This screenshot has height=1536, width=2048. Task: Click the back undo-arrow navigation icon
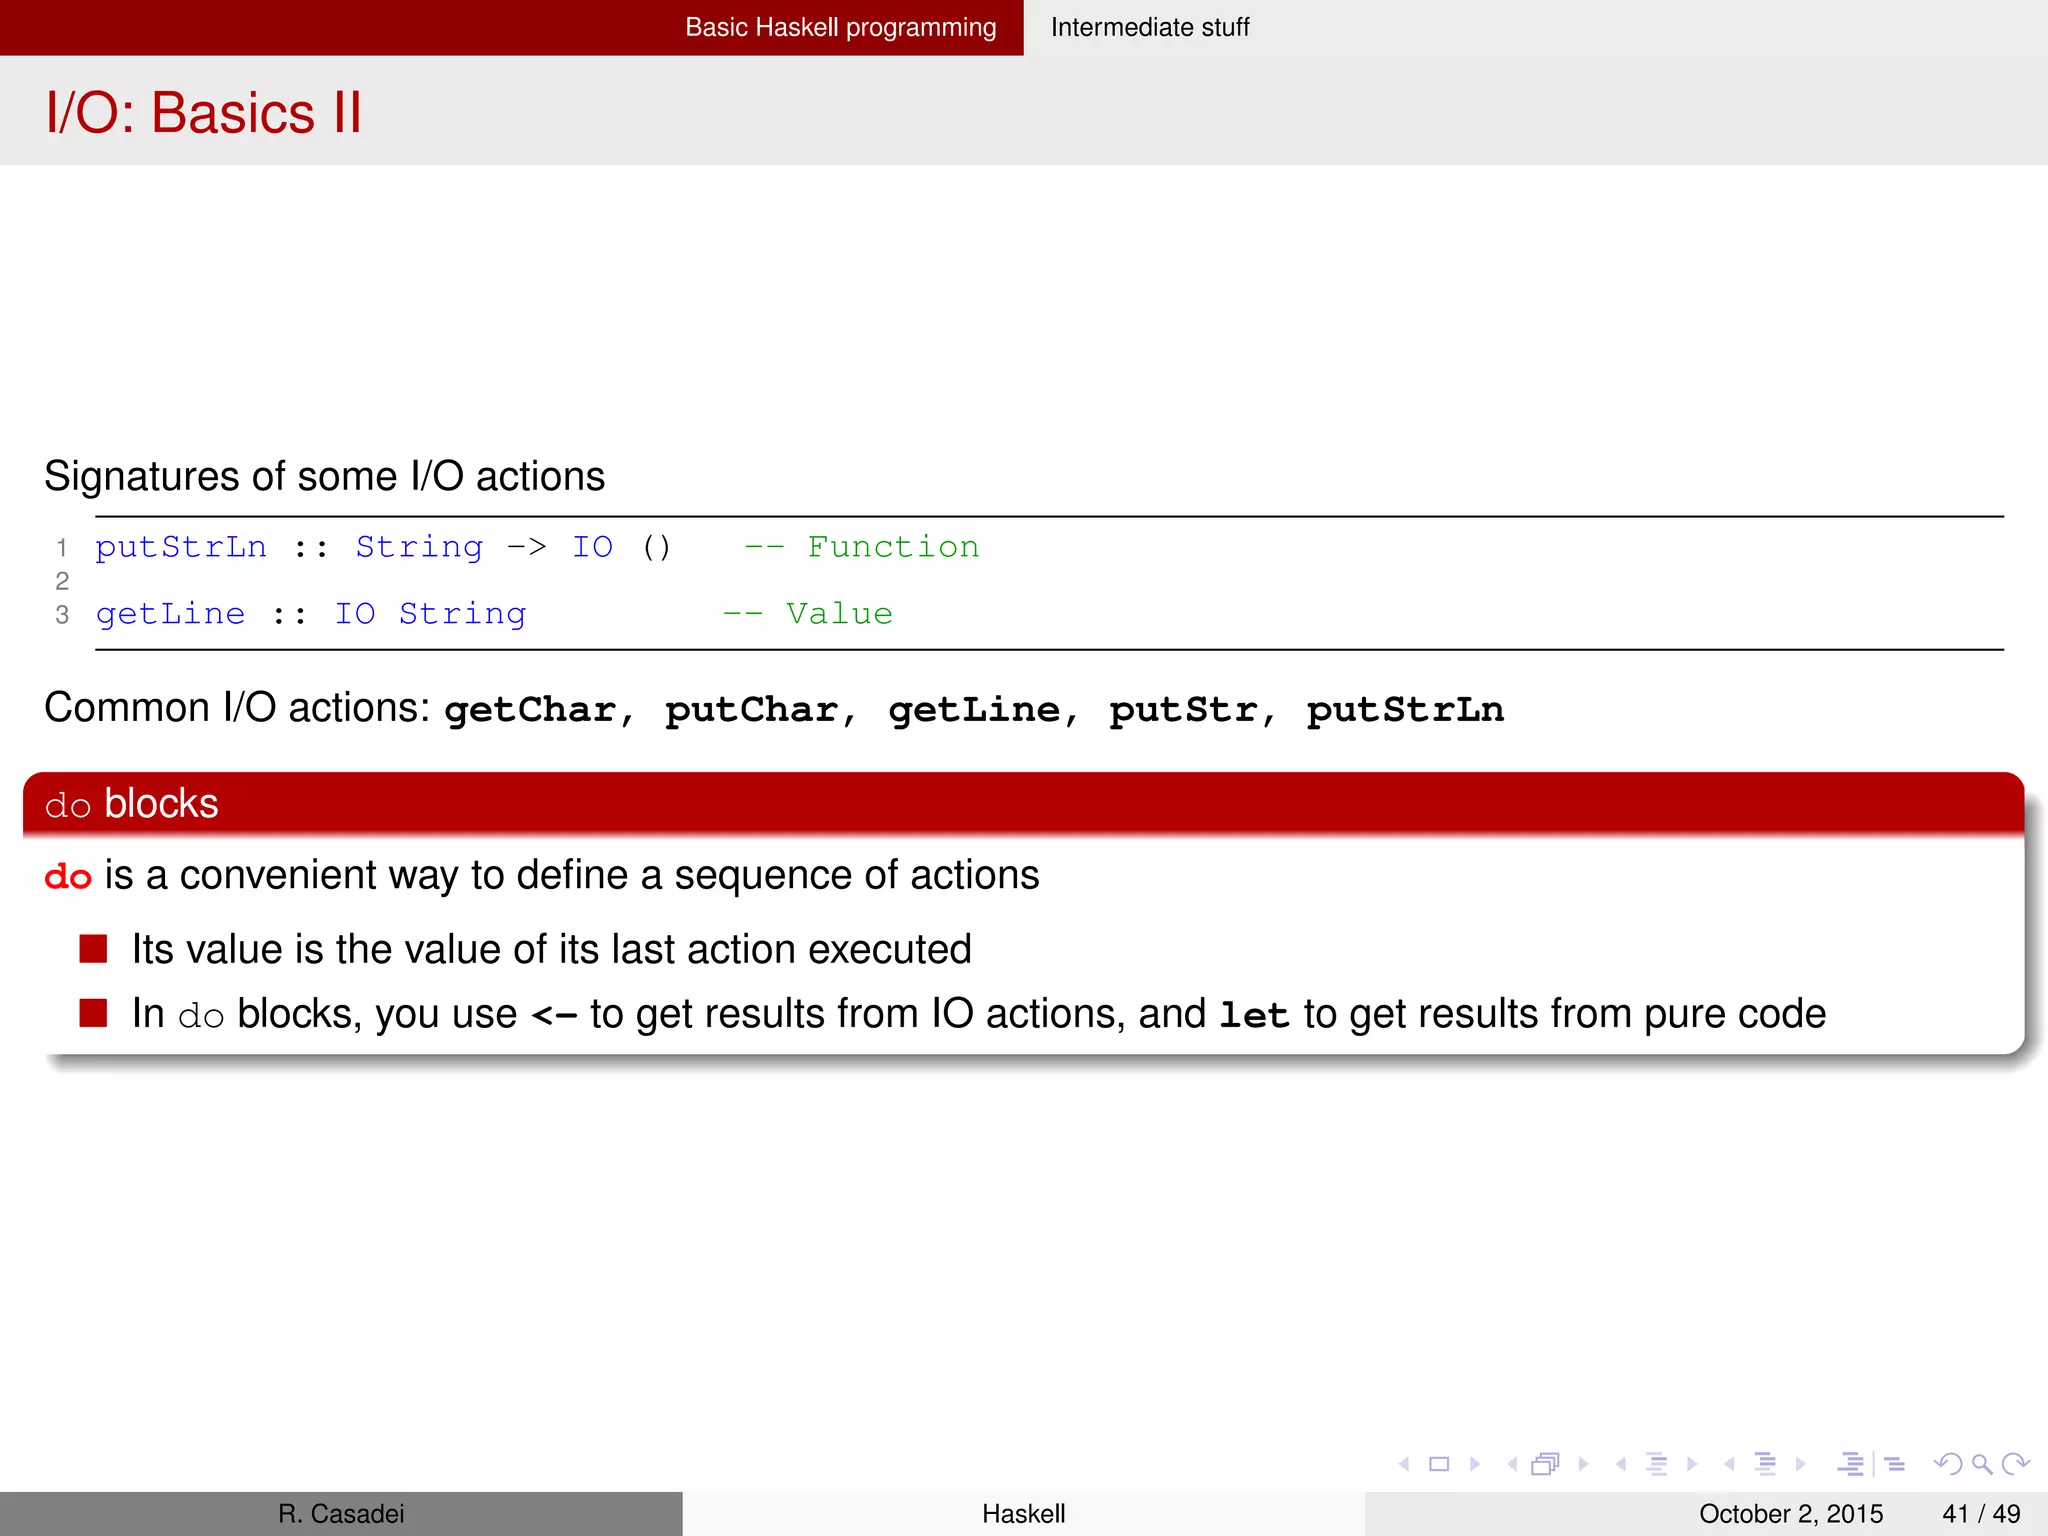point(1948,1464)
